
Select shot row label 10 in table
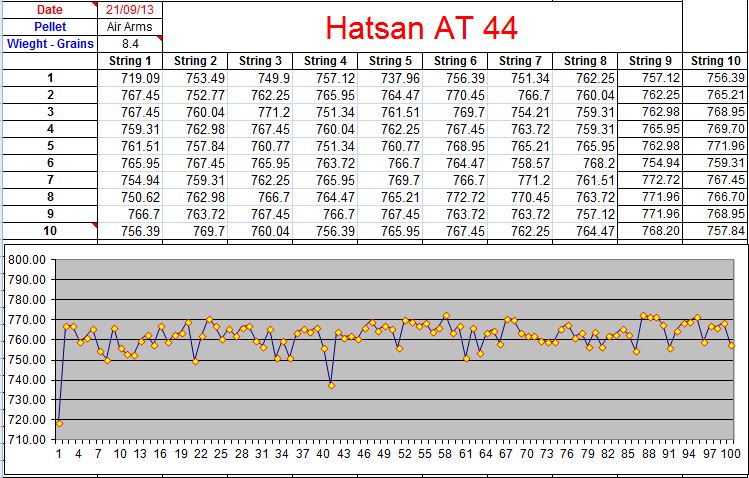[x=50, y=231]
